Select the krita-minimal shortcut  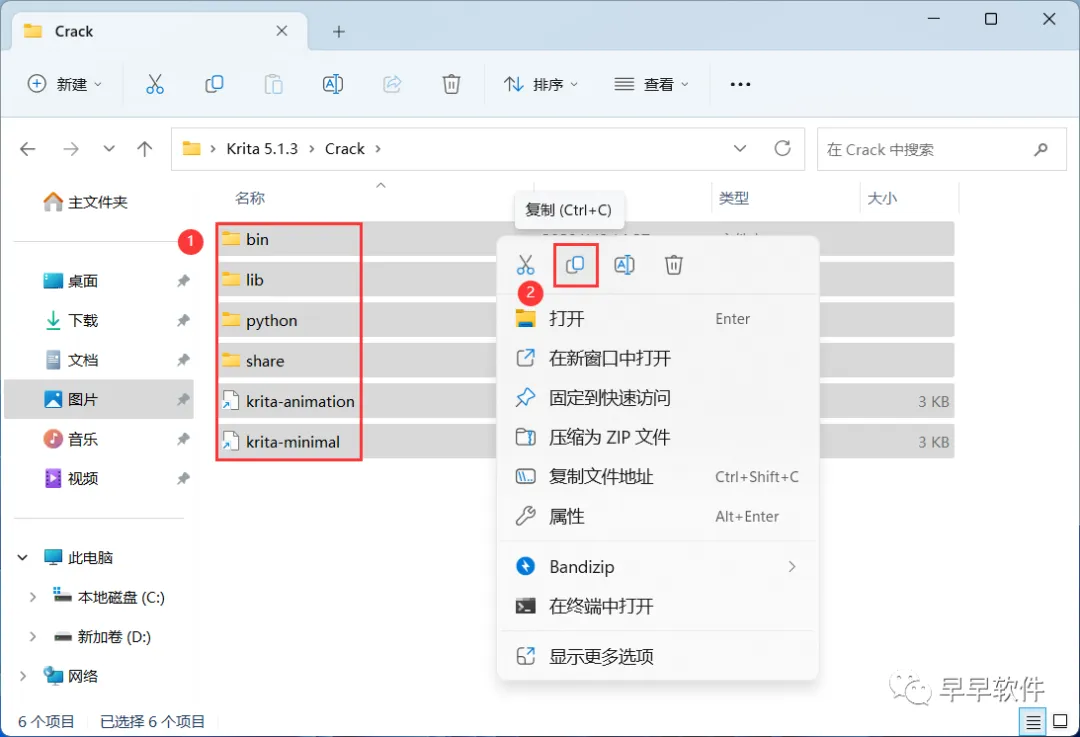pos(292,442)
